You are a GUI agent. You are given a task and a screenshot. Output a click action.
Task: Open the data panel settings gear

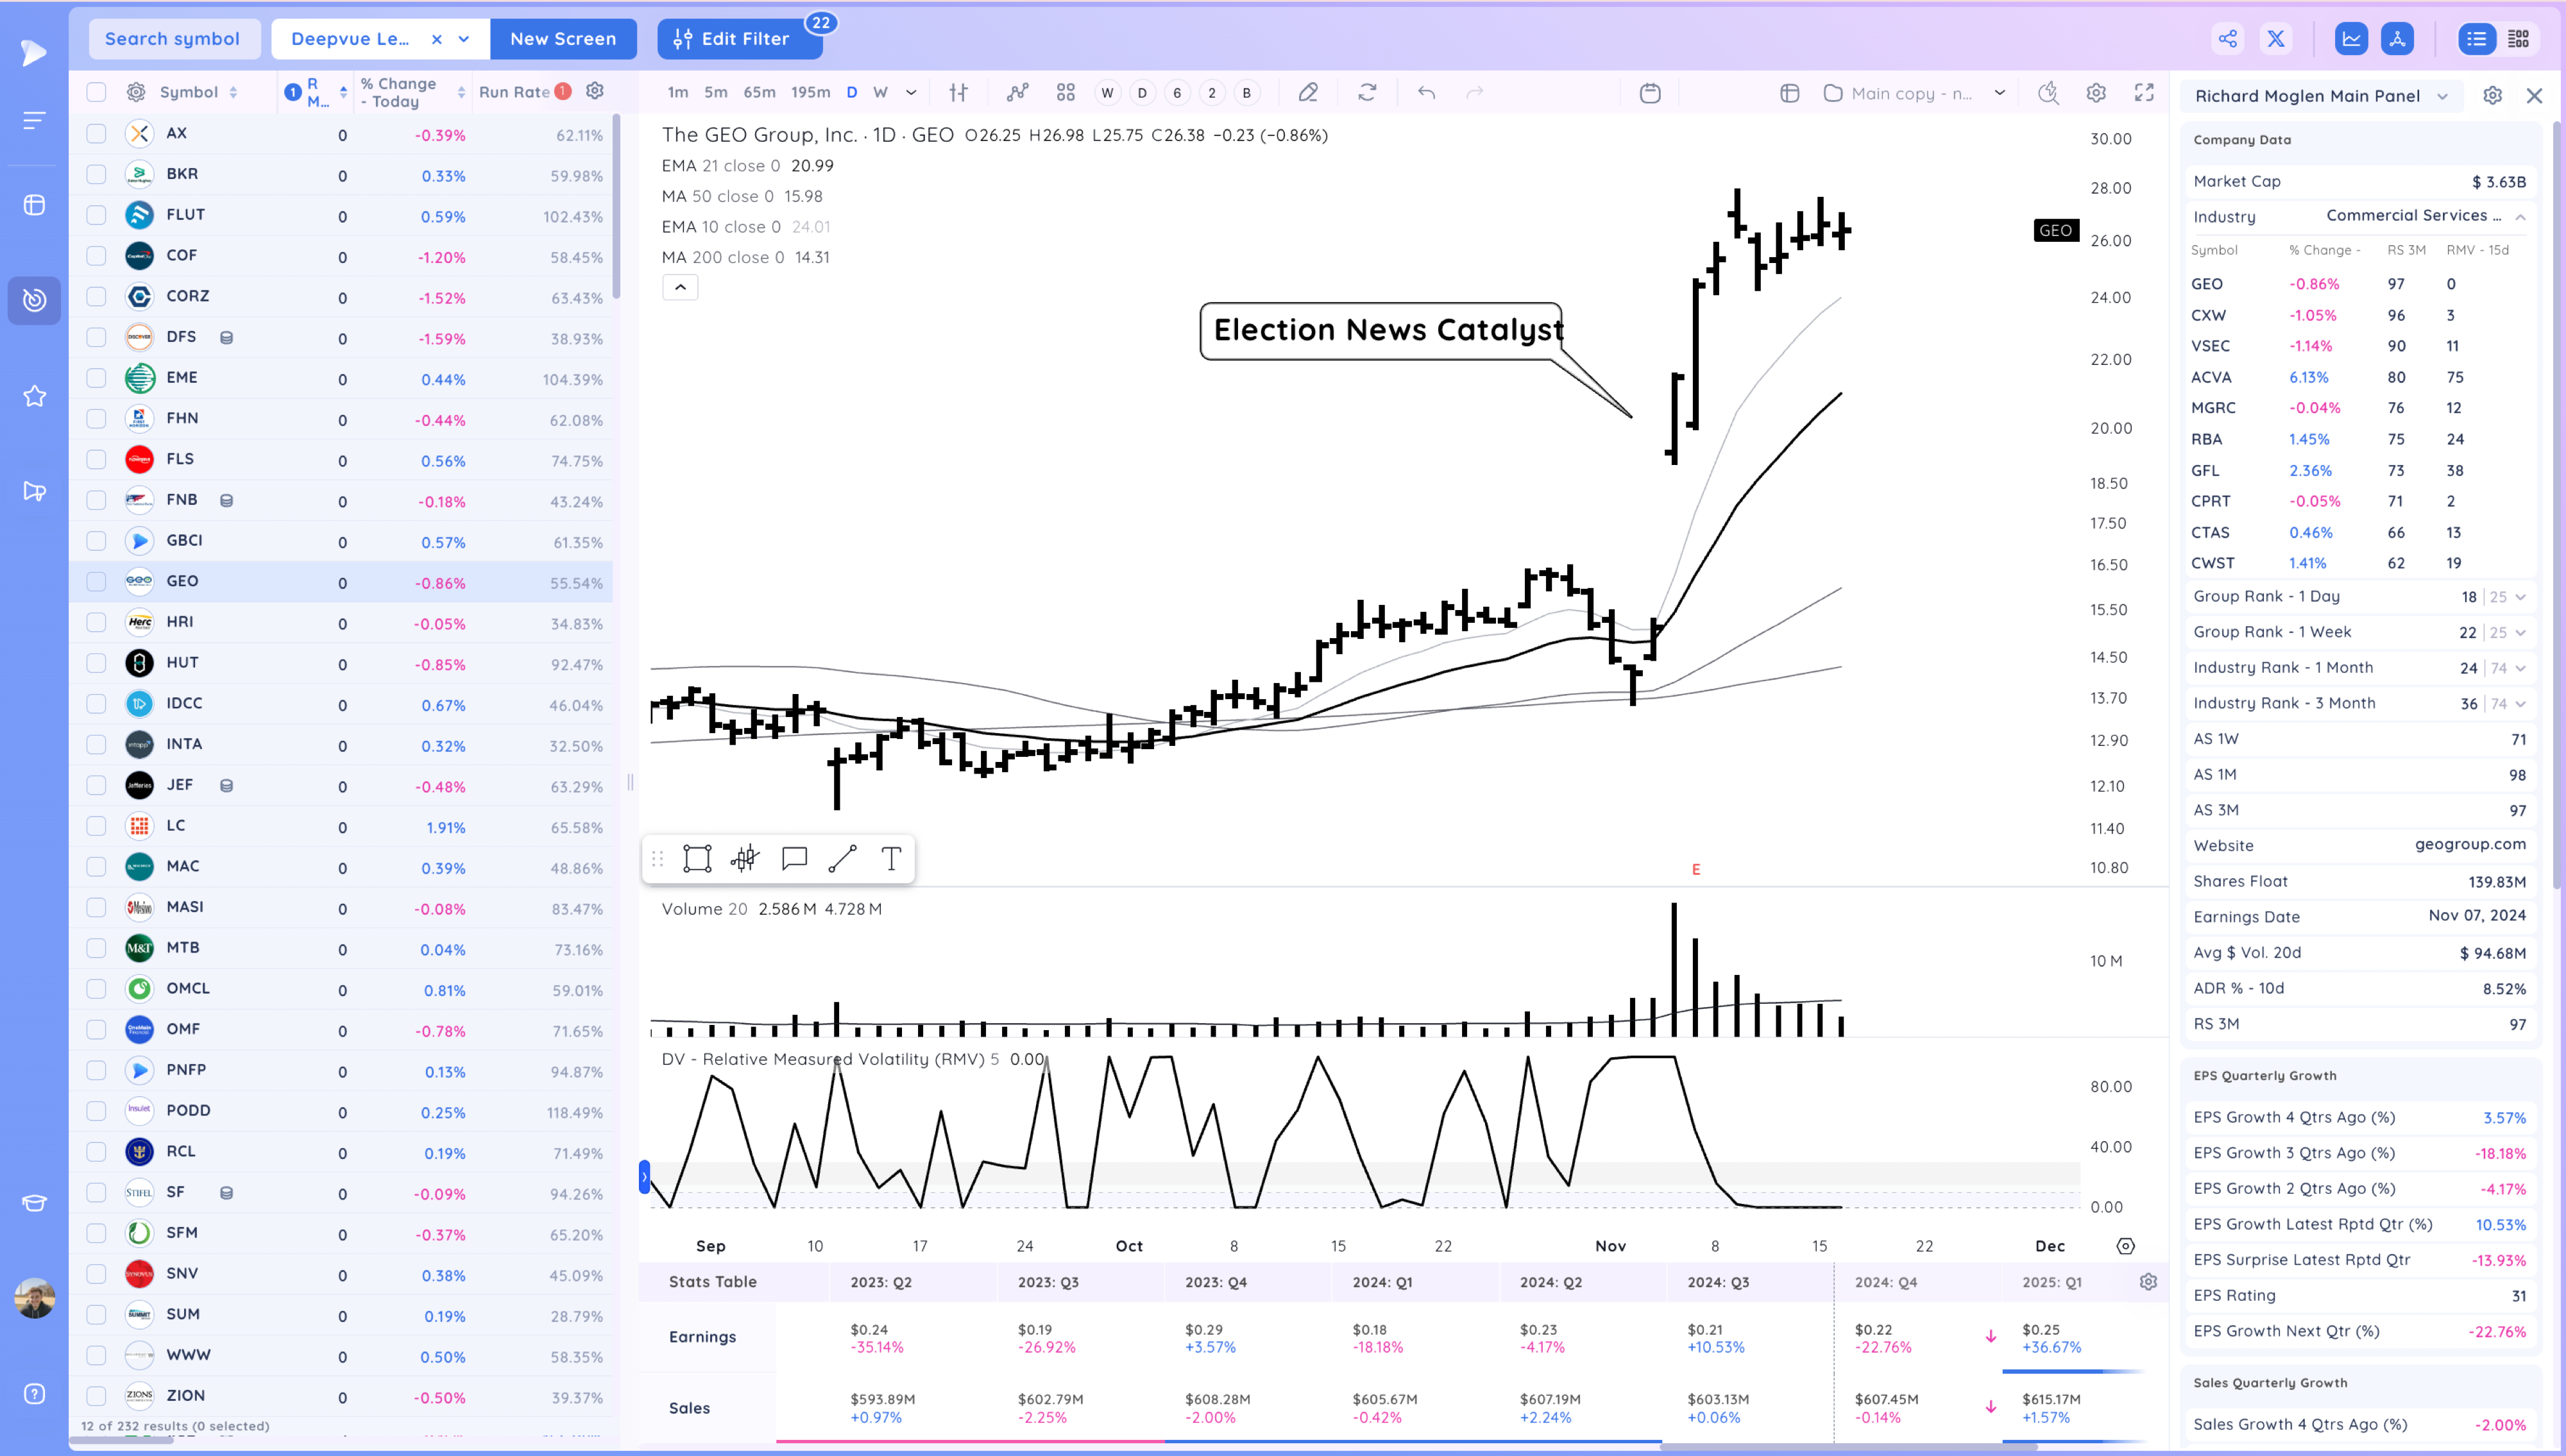pyautogui.click(x=2493, y=96)
